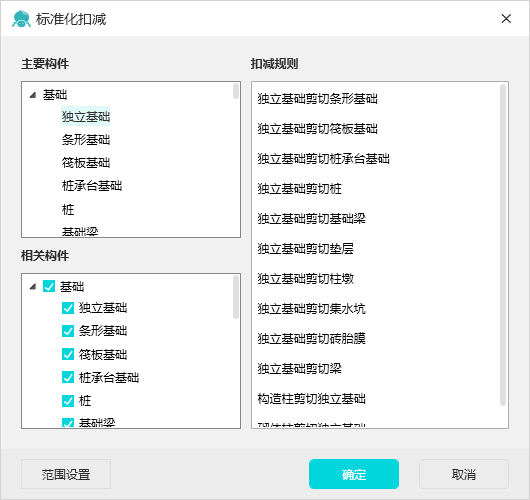Uncheck 独立基础 in 相关构件 list
Viewport: 530px width, 500px height.
(x=68, y=308)
